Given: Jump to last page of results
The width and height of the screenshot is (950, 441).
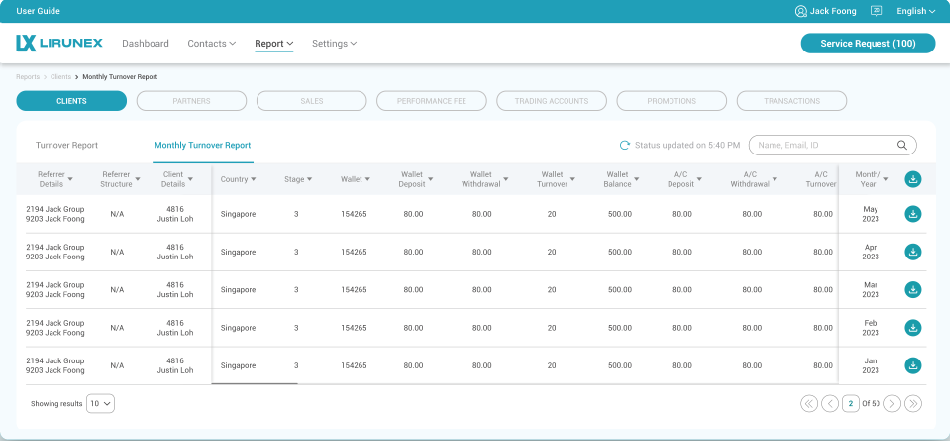Looking at the screenshot, I should 912,403.
